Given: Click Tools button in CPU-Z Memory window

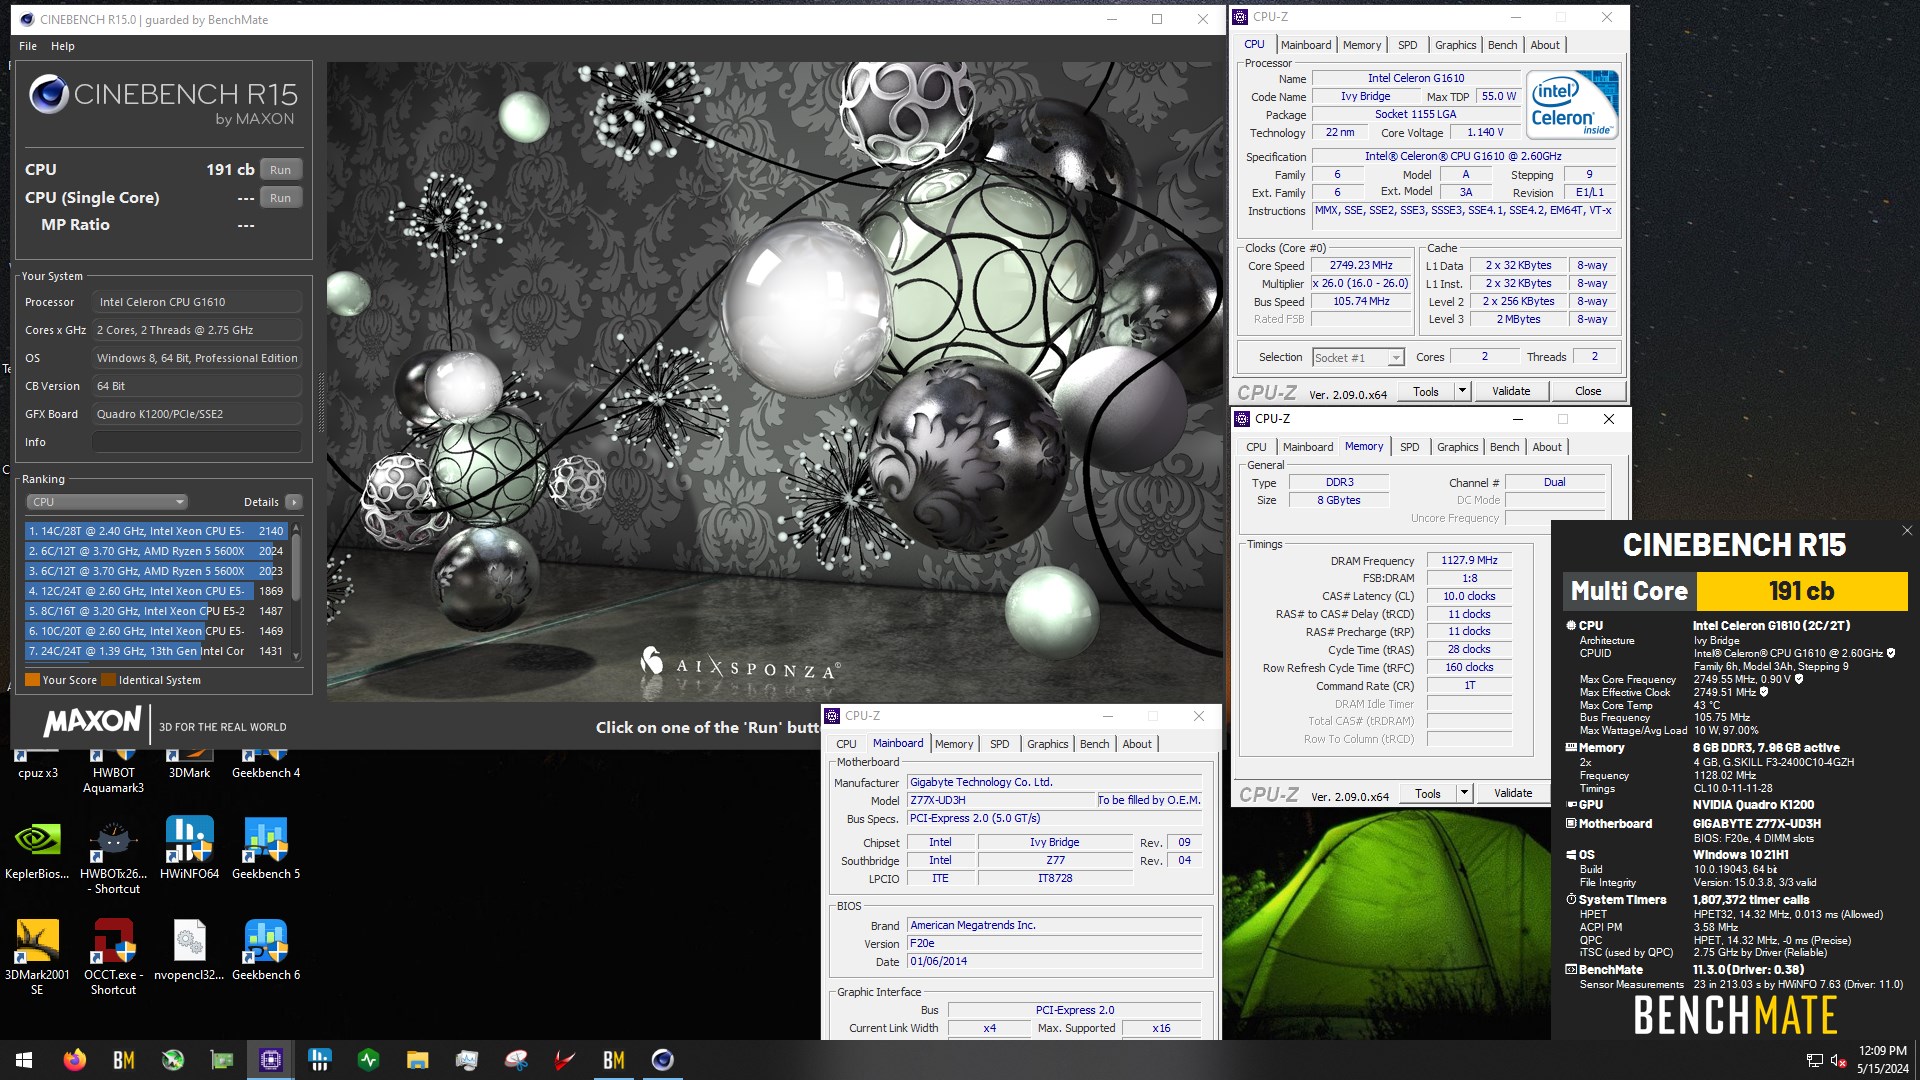Looking at the screenshot, I should 1428,793.
